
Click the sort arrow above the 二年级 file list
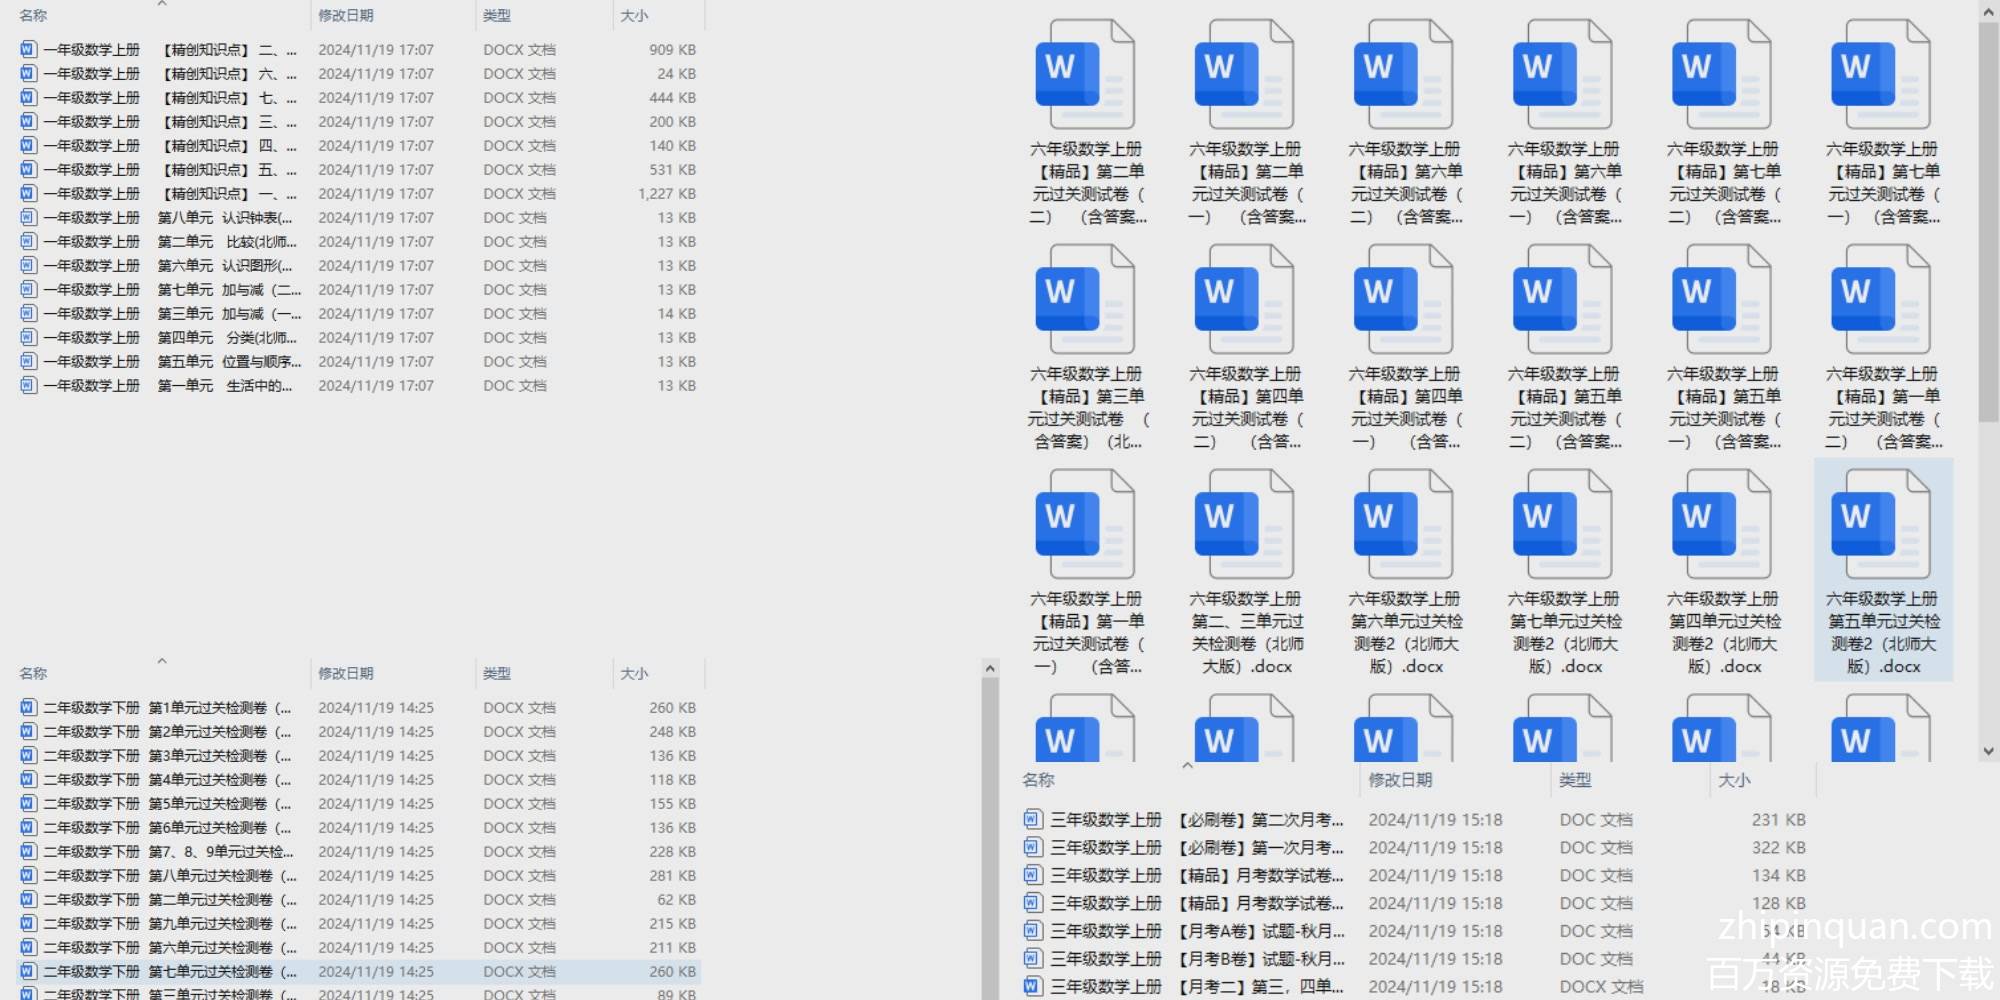tap(162, 661)
